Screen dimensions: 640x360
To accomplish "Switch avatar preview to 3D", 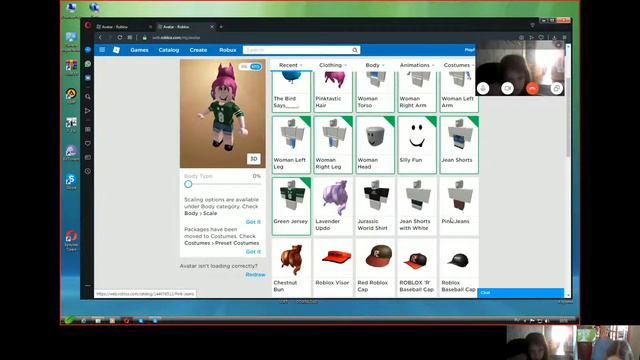I will tap(253, 159).
